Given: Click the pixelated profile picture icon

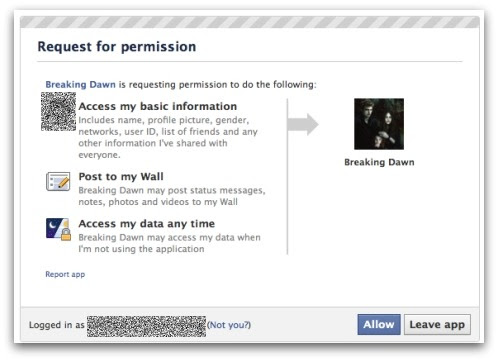Looking at the screenshot, I should 58,111.
